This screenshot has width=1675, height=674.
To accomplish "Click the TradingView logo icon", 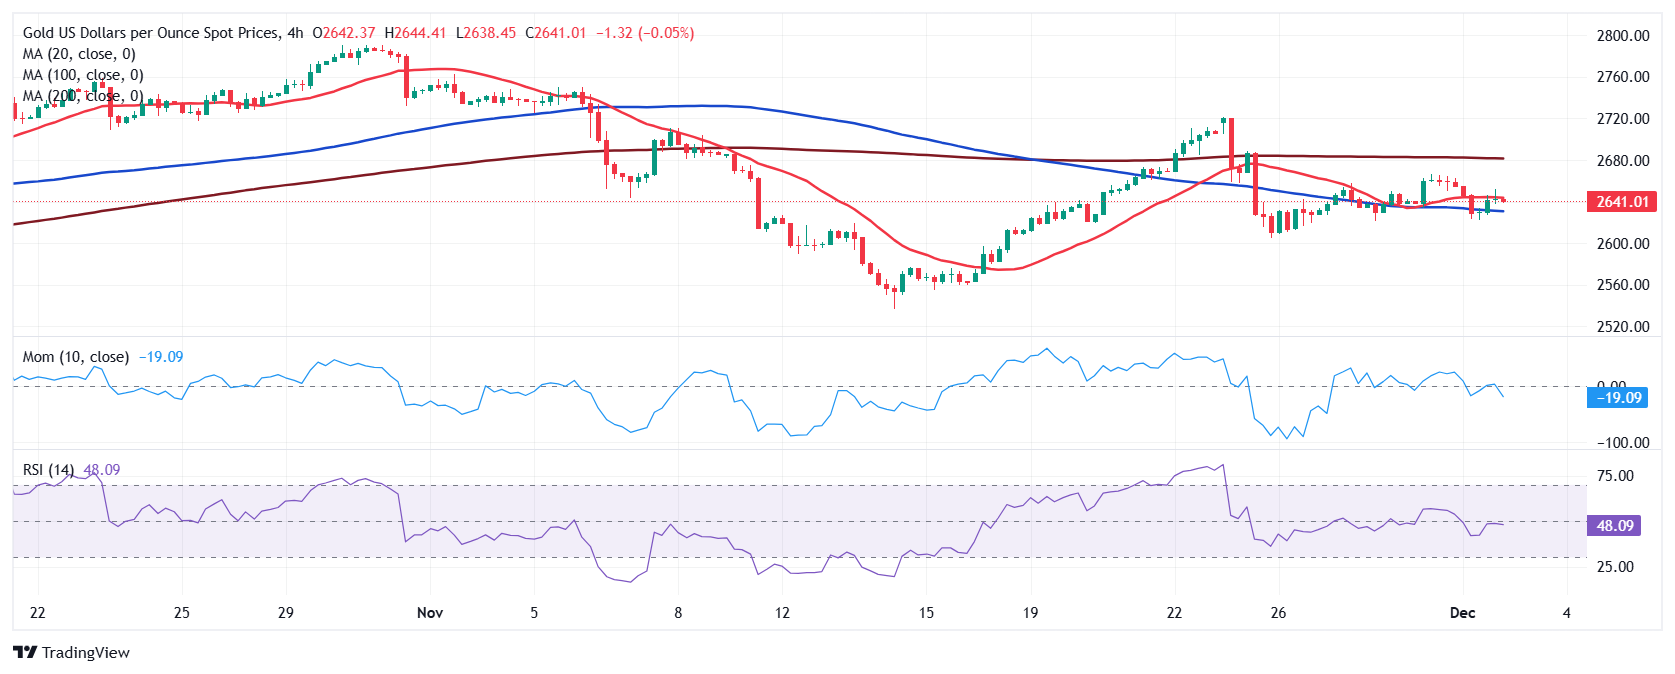I will tap(25, 652).
